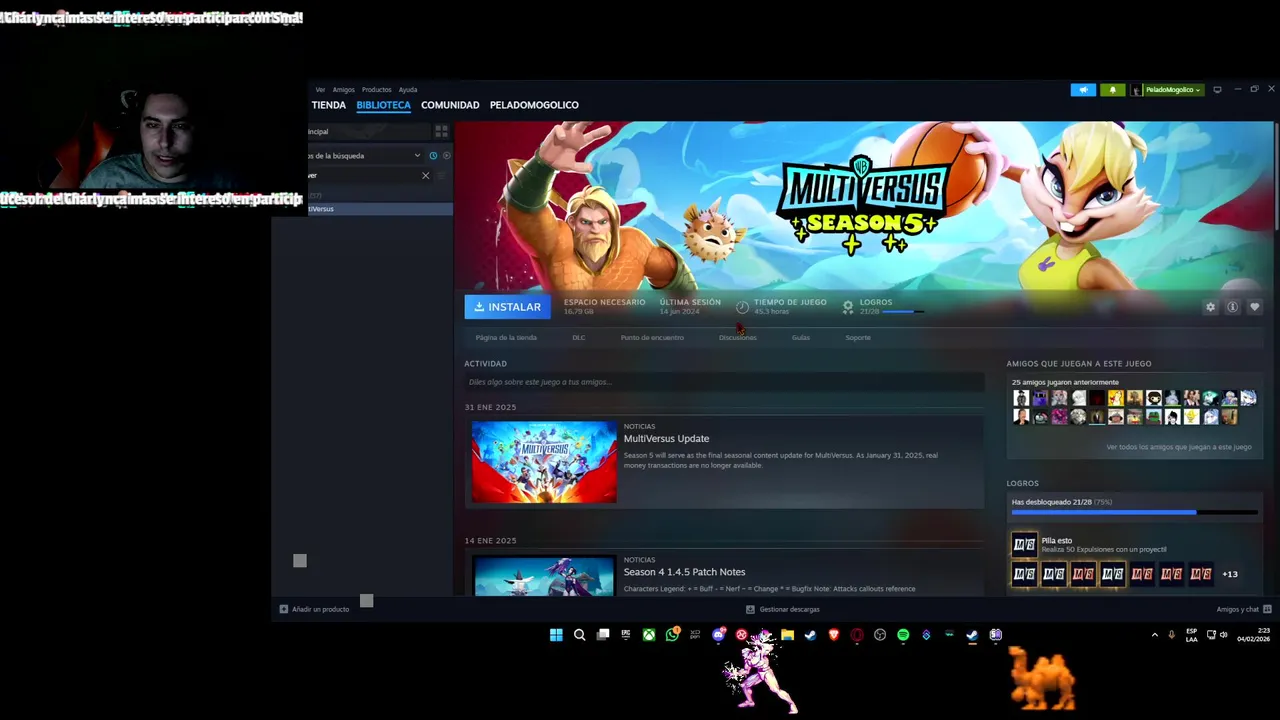Click the plus icon for Añadir un producto
Viewport: 1280px width, 720px height.
tap(284, 609)
